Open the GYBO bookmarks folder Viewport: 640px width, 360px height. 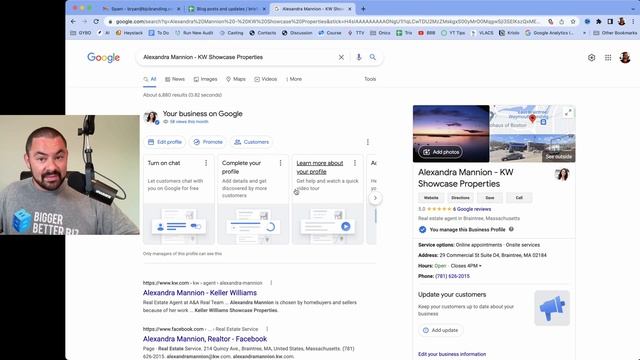pos(81,33)
